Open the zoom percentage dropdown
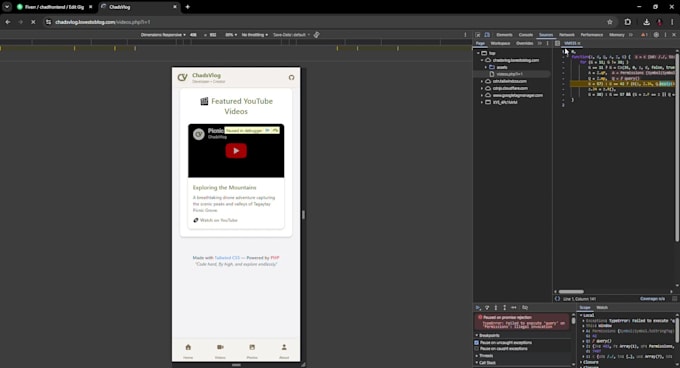 (231, 35)
